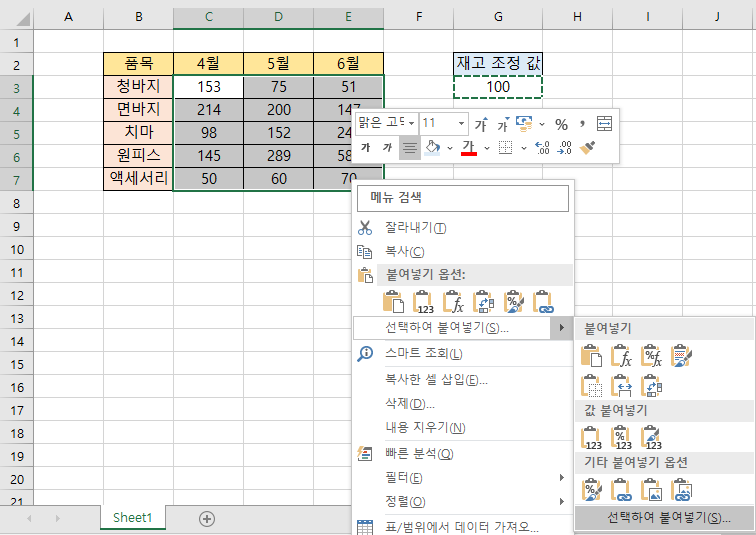Screen dimensions: 756x535
Task: Add a new sheet with plus button
Action: click(207, 519)
